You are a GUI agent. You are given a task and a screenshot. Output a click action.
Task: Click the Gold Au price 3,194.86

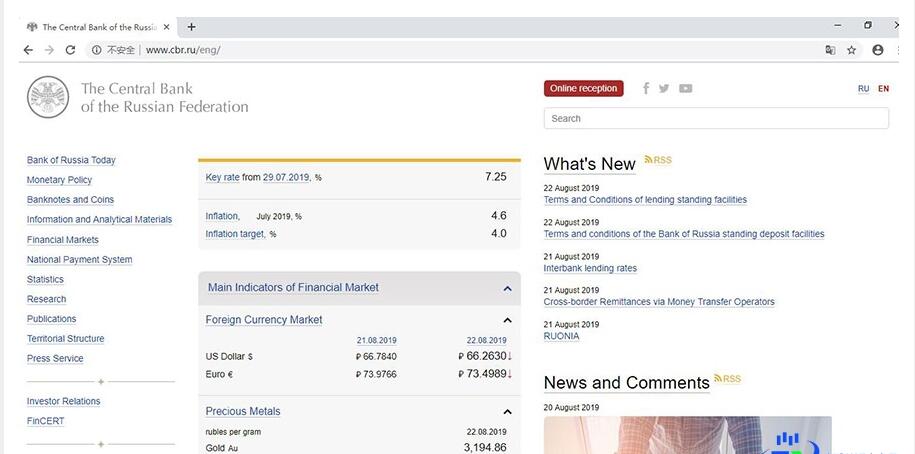click(485, 448)
